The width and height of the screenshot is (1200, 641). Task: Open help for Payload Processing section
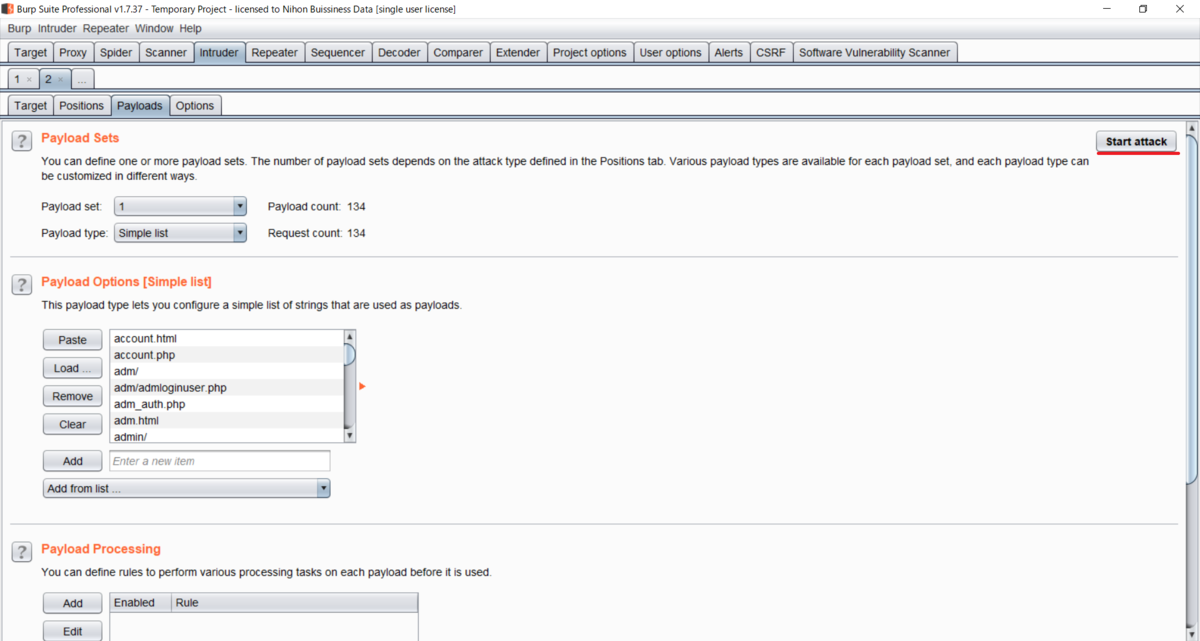click(x=21, y=552)
